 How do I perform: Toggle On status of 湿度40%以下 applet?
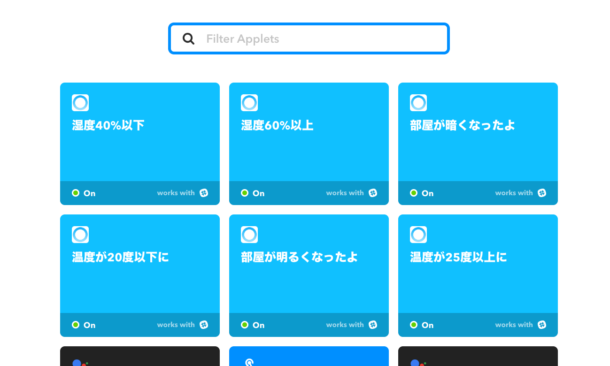point(84,193)
